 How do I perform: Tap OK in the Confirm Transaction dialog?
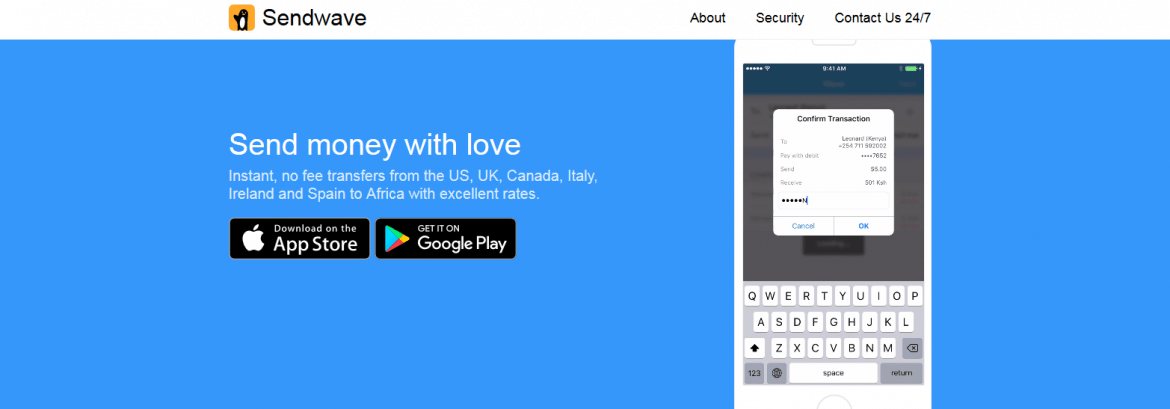point(863,225)
